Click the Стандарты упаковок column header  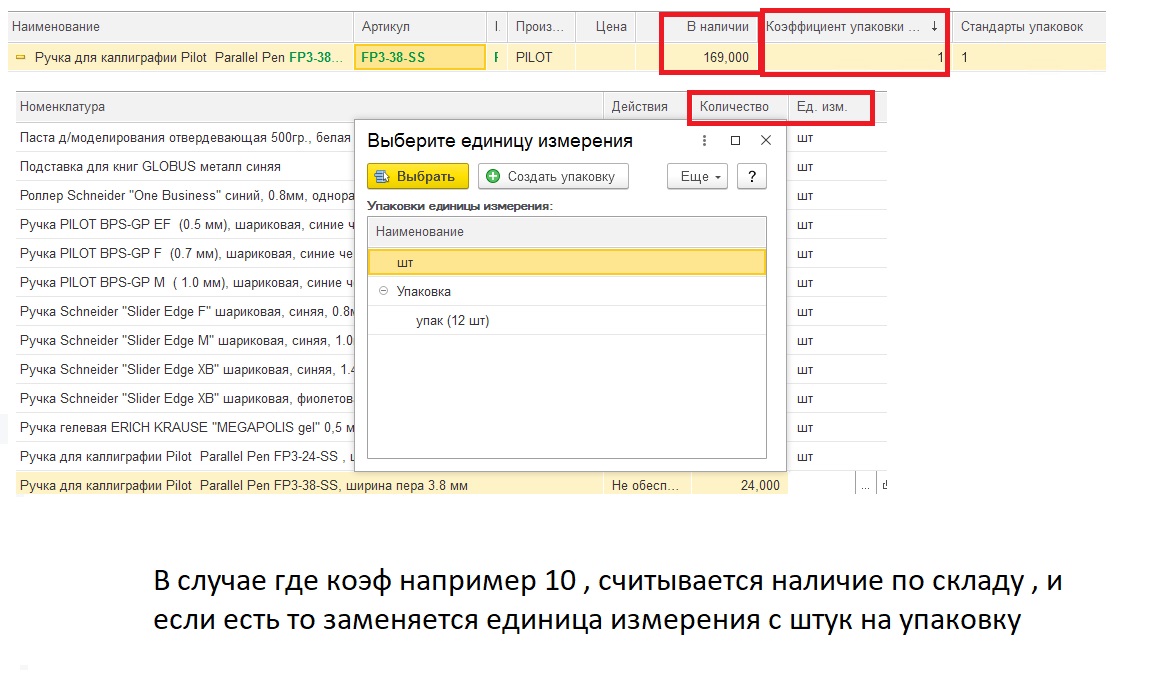click(x=1021, y=27)
